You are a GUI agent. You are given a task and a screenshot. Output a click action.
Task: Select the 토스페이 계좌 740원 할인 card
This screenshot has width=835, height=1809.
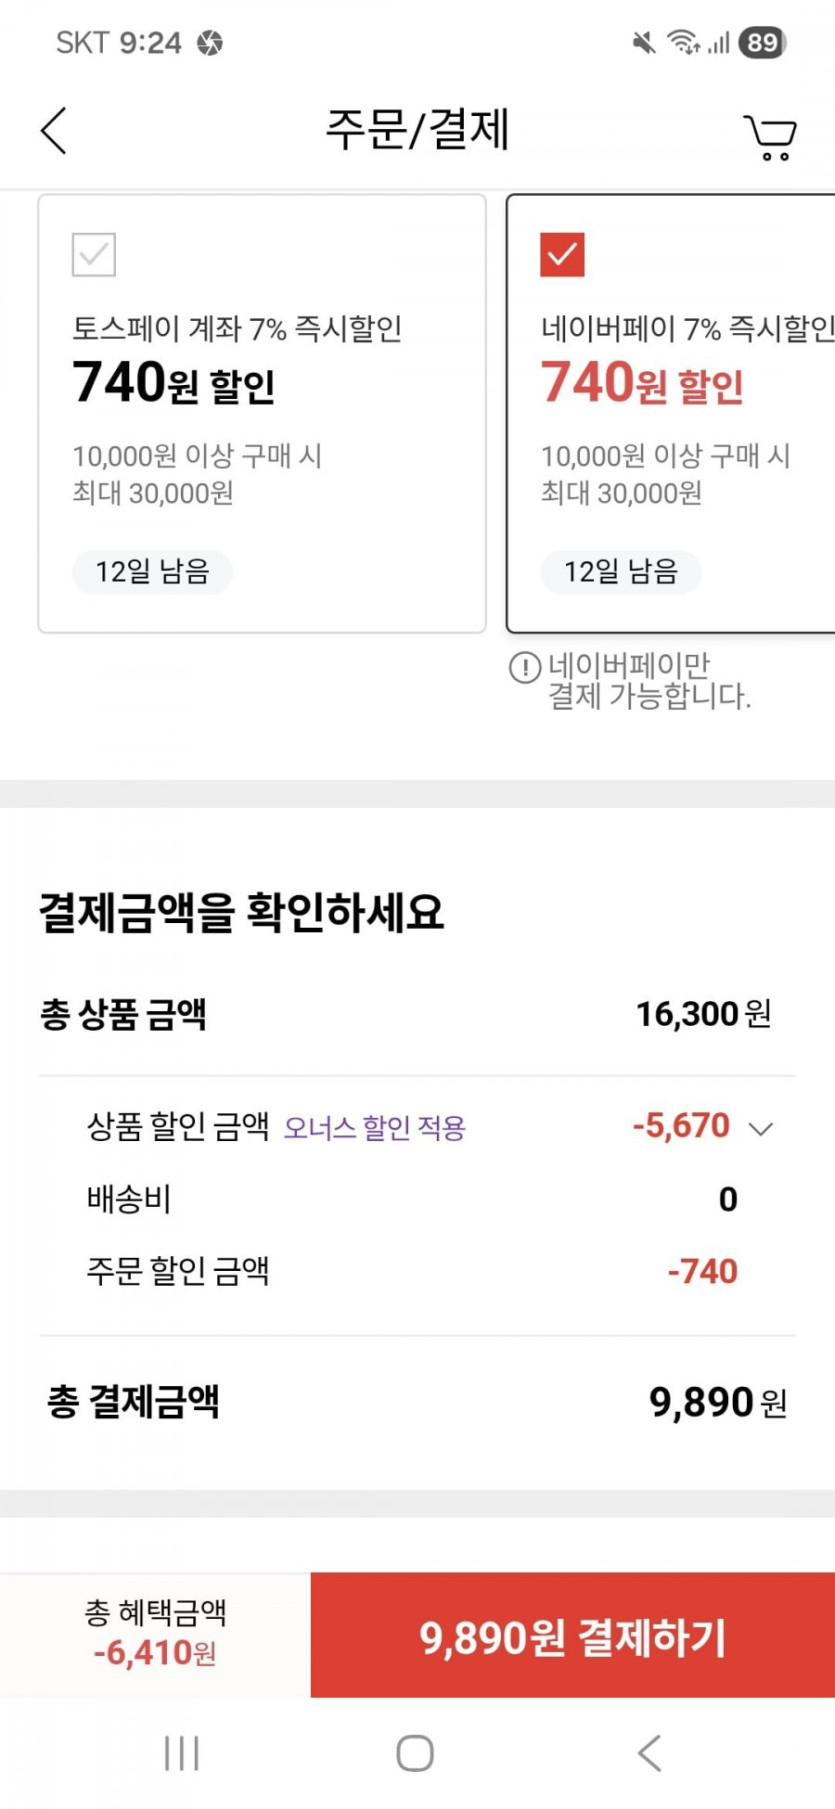(262, 414)
